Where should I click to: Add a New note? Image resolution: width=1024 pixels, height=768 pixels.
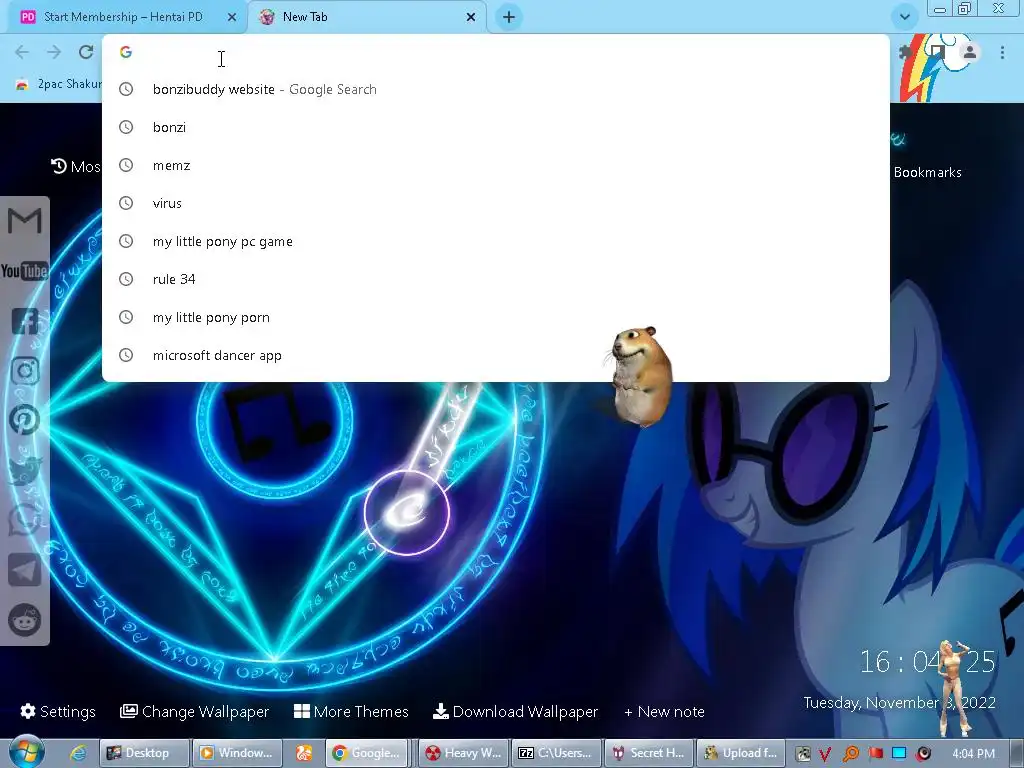point(664,711)
